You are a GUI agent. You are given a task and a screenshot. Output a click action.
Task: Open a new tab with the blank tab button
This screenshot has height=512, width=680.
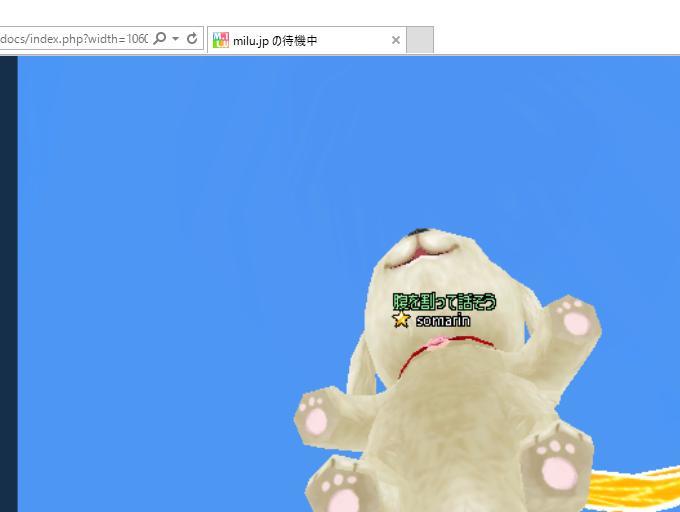point(420,40)
